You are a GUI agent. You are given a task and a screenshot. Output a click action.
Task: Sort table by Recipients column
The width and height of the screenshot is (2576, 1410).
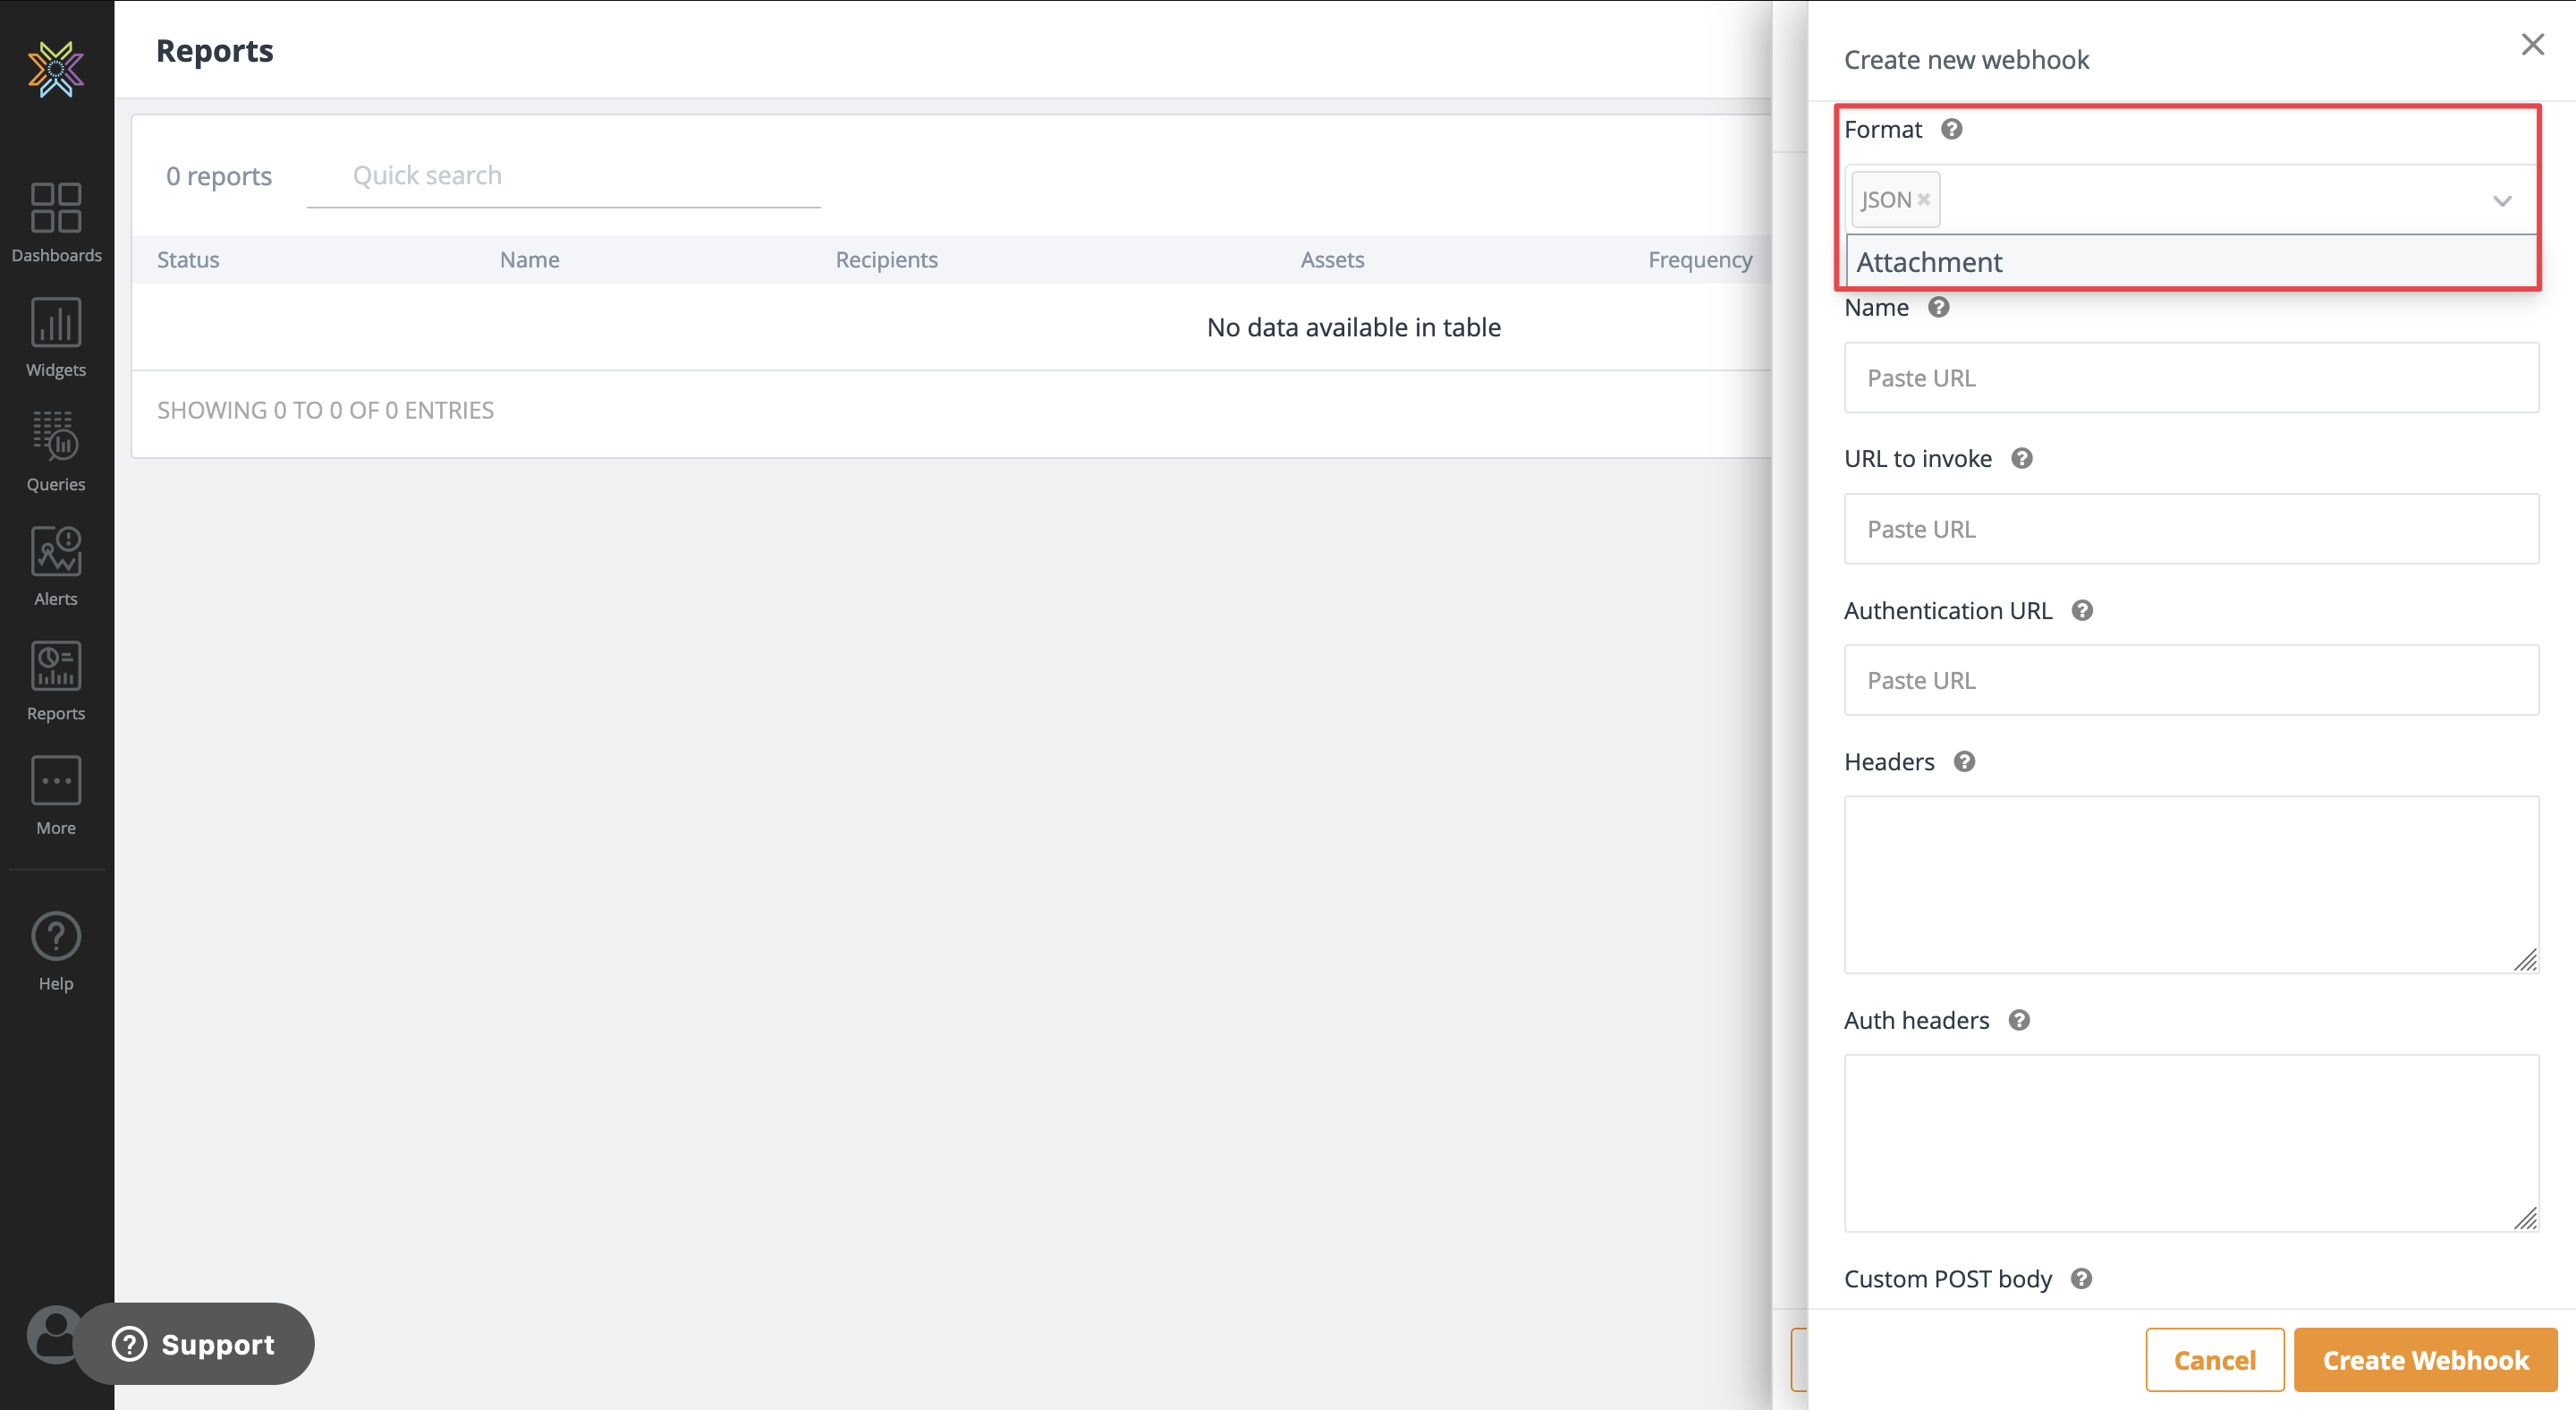pos(886,260)
